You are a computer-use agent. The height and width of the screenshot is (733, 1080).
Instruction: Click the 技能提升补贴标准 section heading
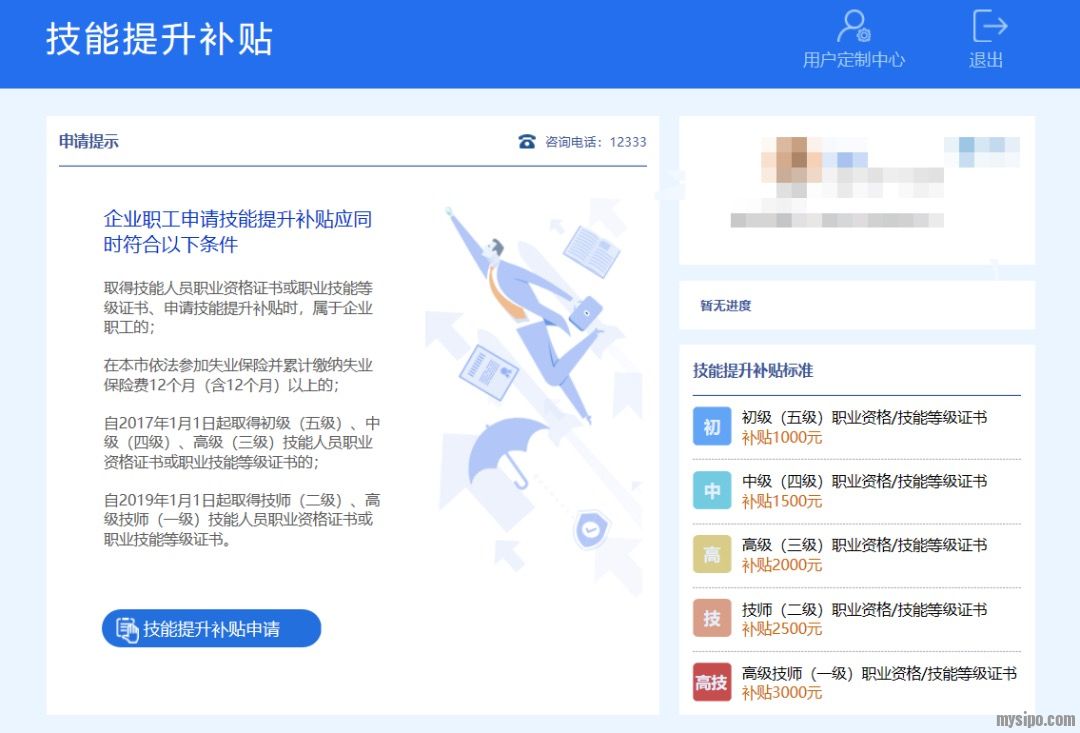pos(753,371)
